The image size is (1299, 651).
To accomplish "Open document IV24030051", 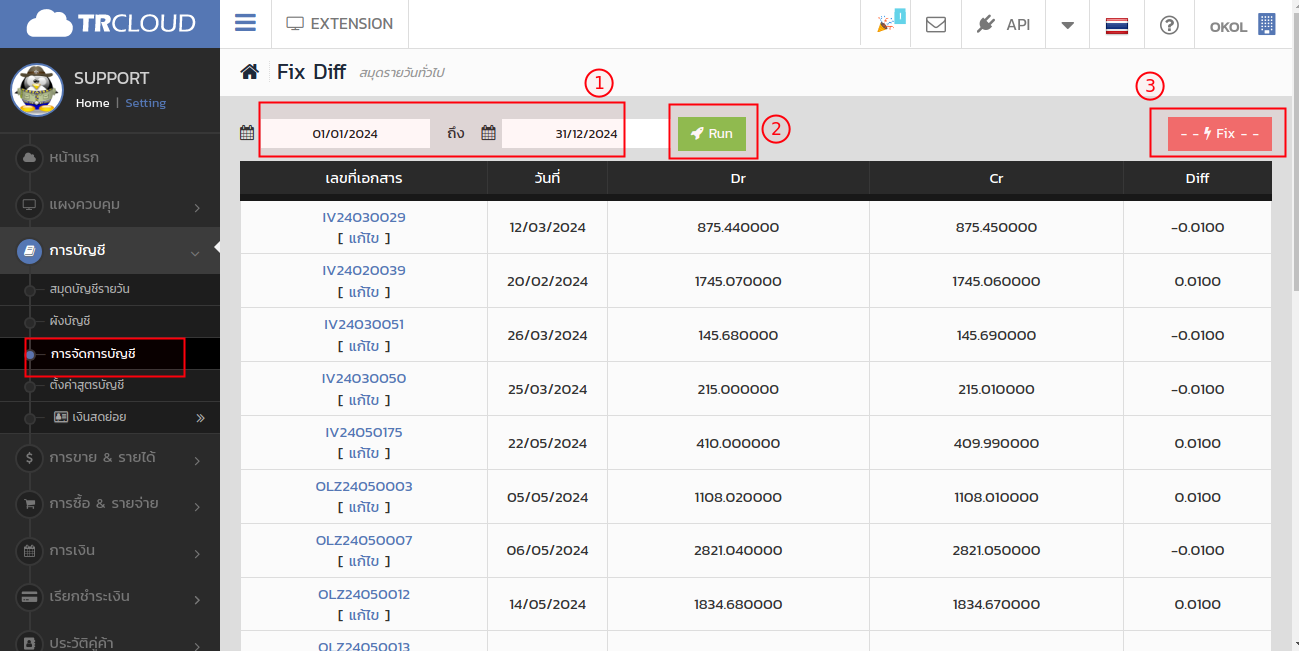I will point(364,325).
